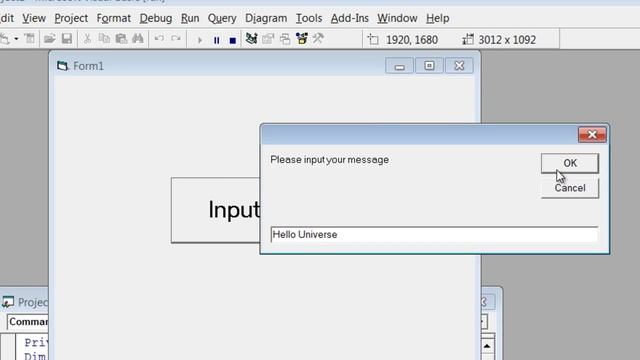
Task: Click the Copy toolbar icon
Action: (x=104, y=39)
